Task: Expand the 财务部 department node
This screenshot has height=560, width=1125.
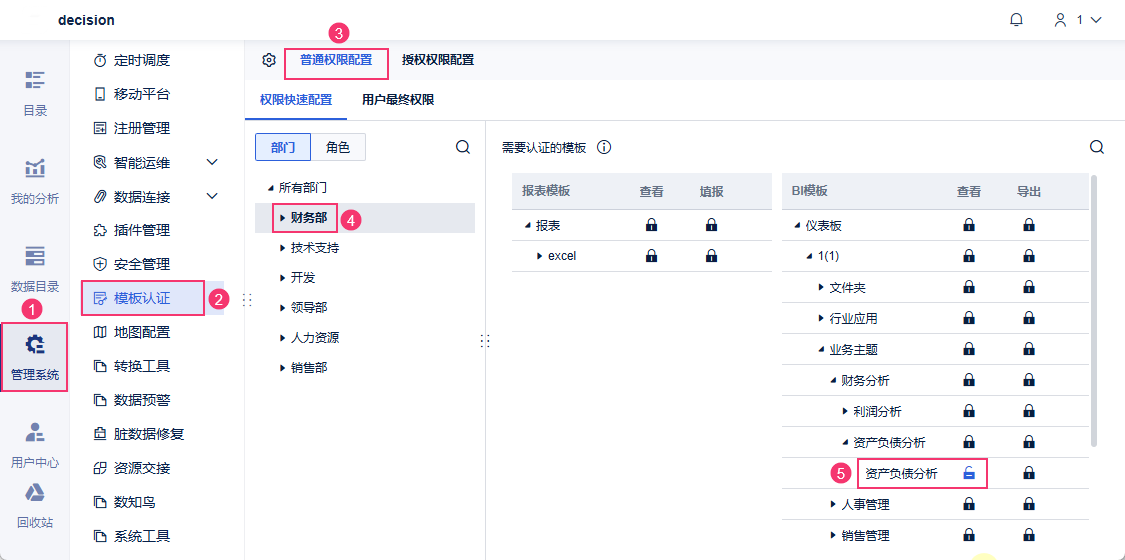Action: [283, 218]
